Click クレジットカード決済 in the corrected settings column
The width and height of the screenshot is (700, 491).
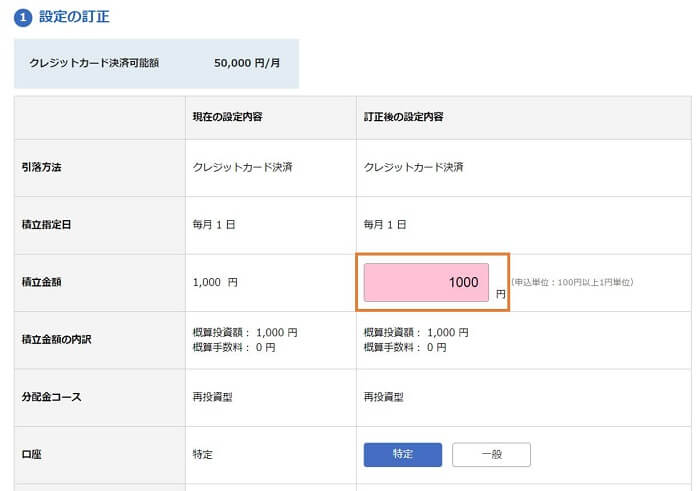pos(413,167)
